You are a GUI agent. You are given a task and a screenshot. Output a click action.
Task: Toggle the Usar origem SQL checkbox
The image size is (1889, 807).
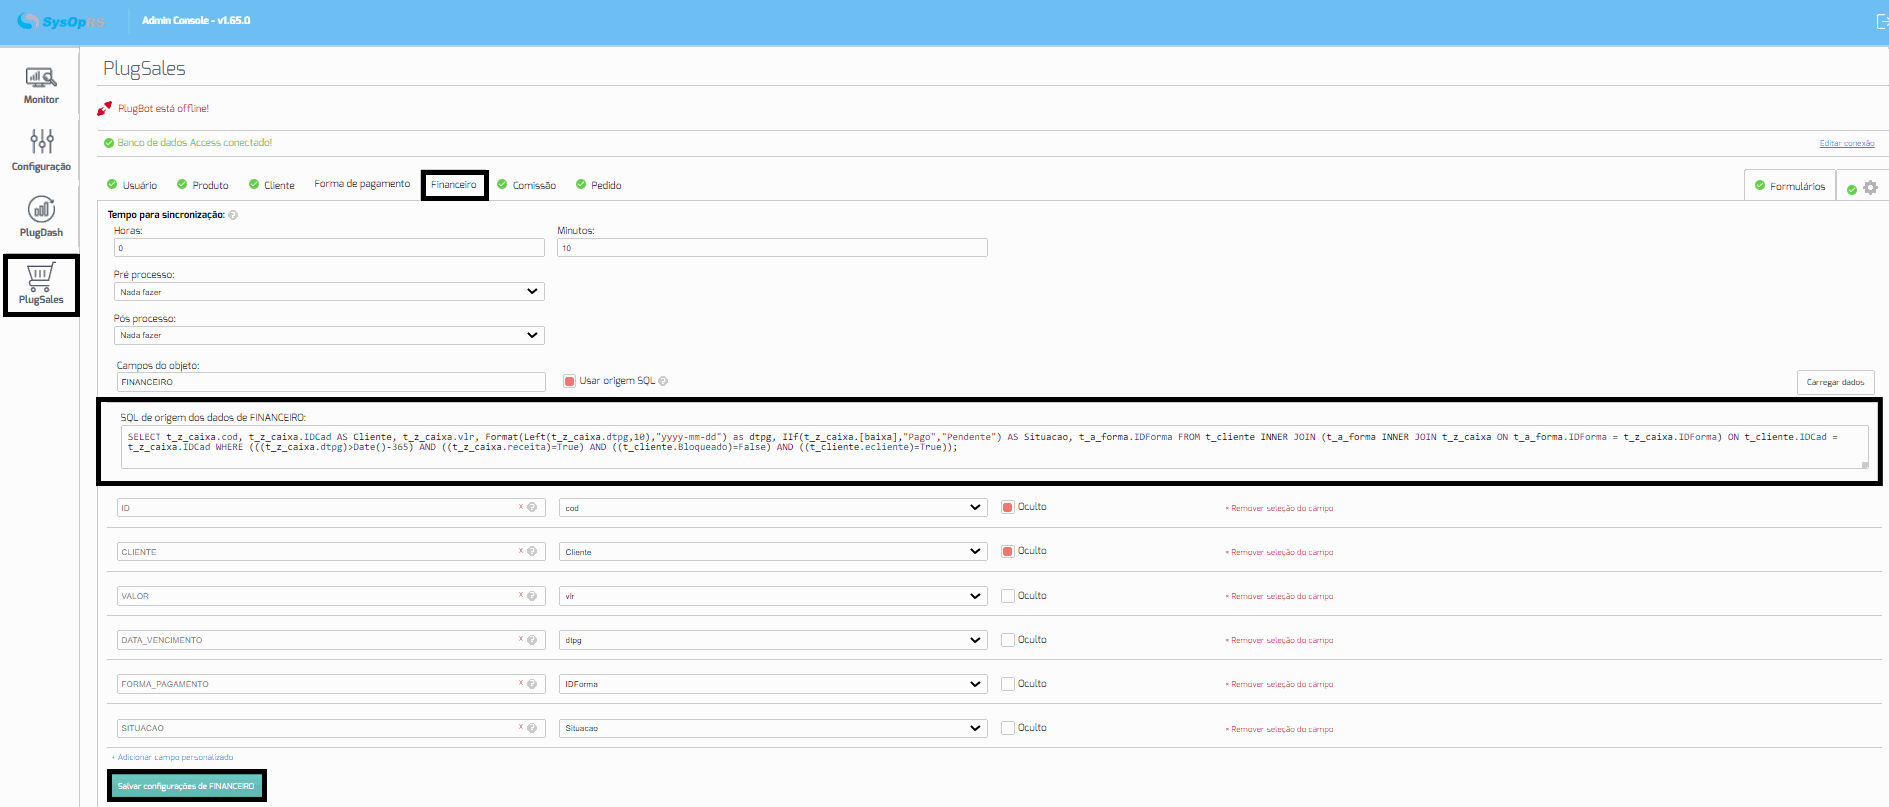point(569,381)
